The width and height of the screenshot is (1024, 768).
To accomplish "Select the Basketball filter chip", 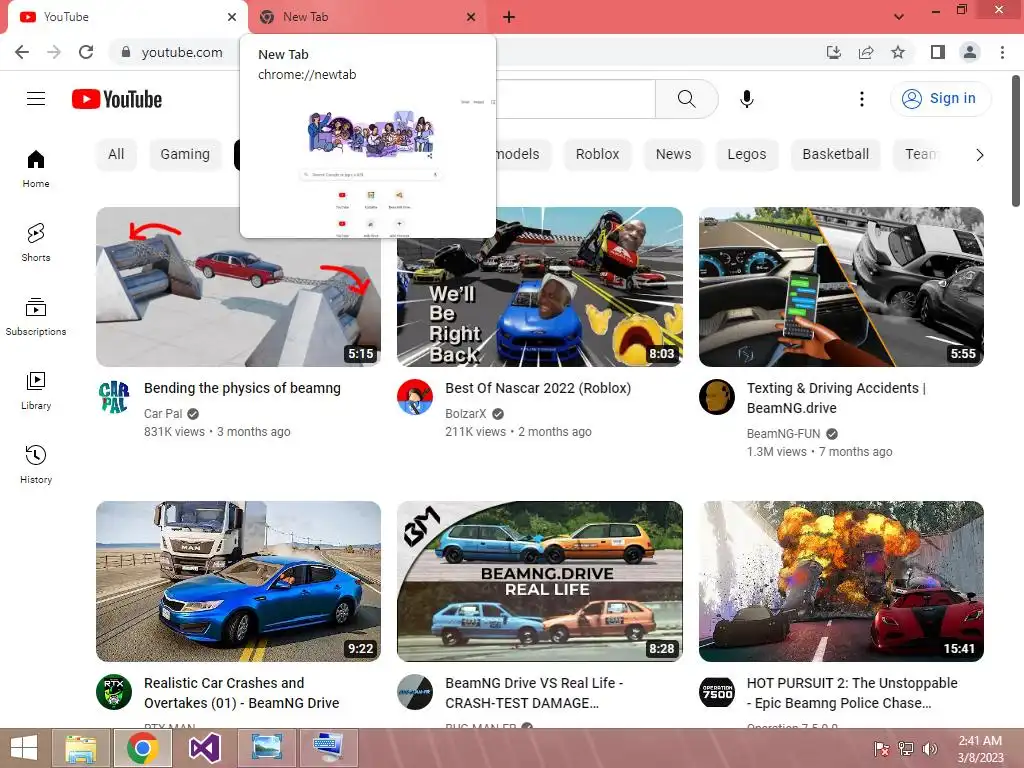I will [x=836, y=155].
